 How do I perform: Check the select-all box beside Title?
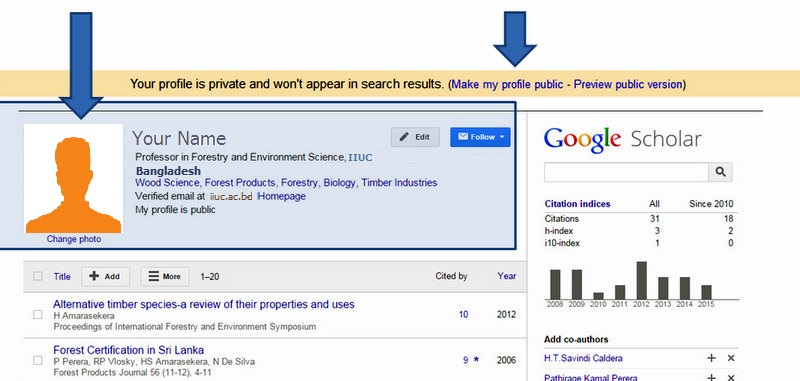(x=38, y=276)
